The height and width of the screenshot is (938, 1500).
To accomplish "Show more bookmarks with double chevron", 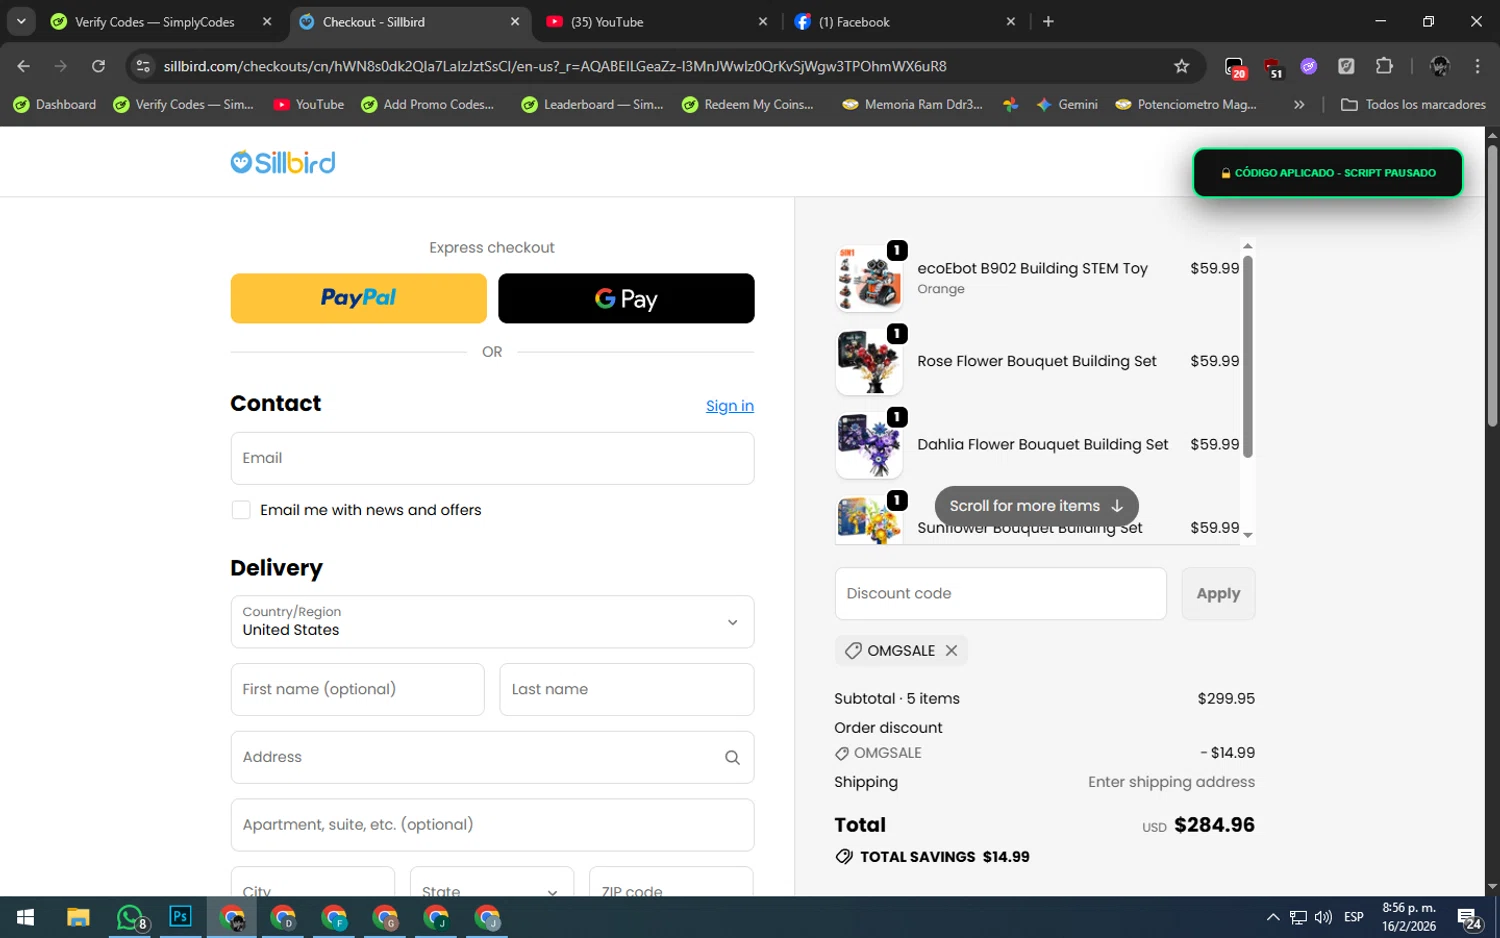I will pos(1299,104).
